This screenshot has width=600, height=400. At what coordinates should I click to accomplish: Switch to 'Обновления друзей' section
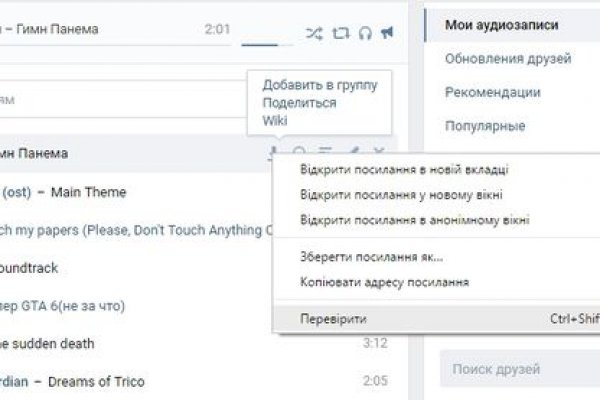(x=507, y=58)
